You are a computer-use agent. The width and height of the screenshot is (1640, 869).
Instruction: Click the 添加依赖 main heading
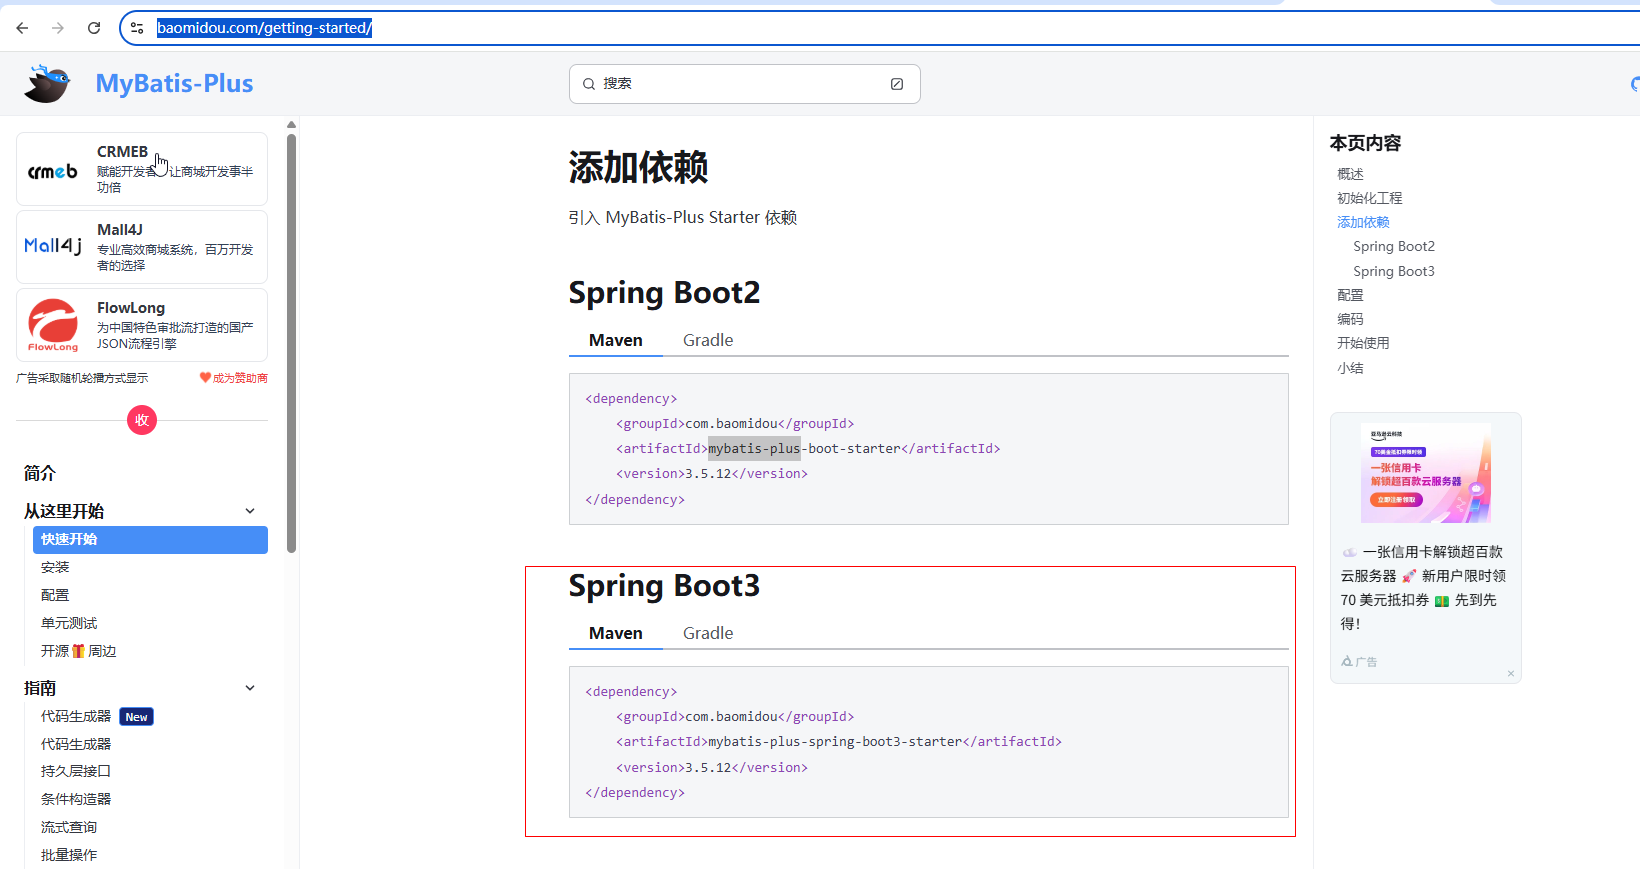(638, 167)
